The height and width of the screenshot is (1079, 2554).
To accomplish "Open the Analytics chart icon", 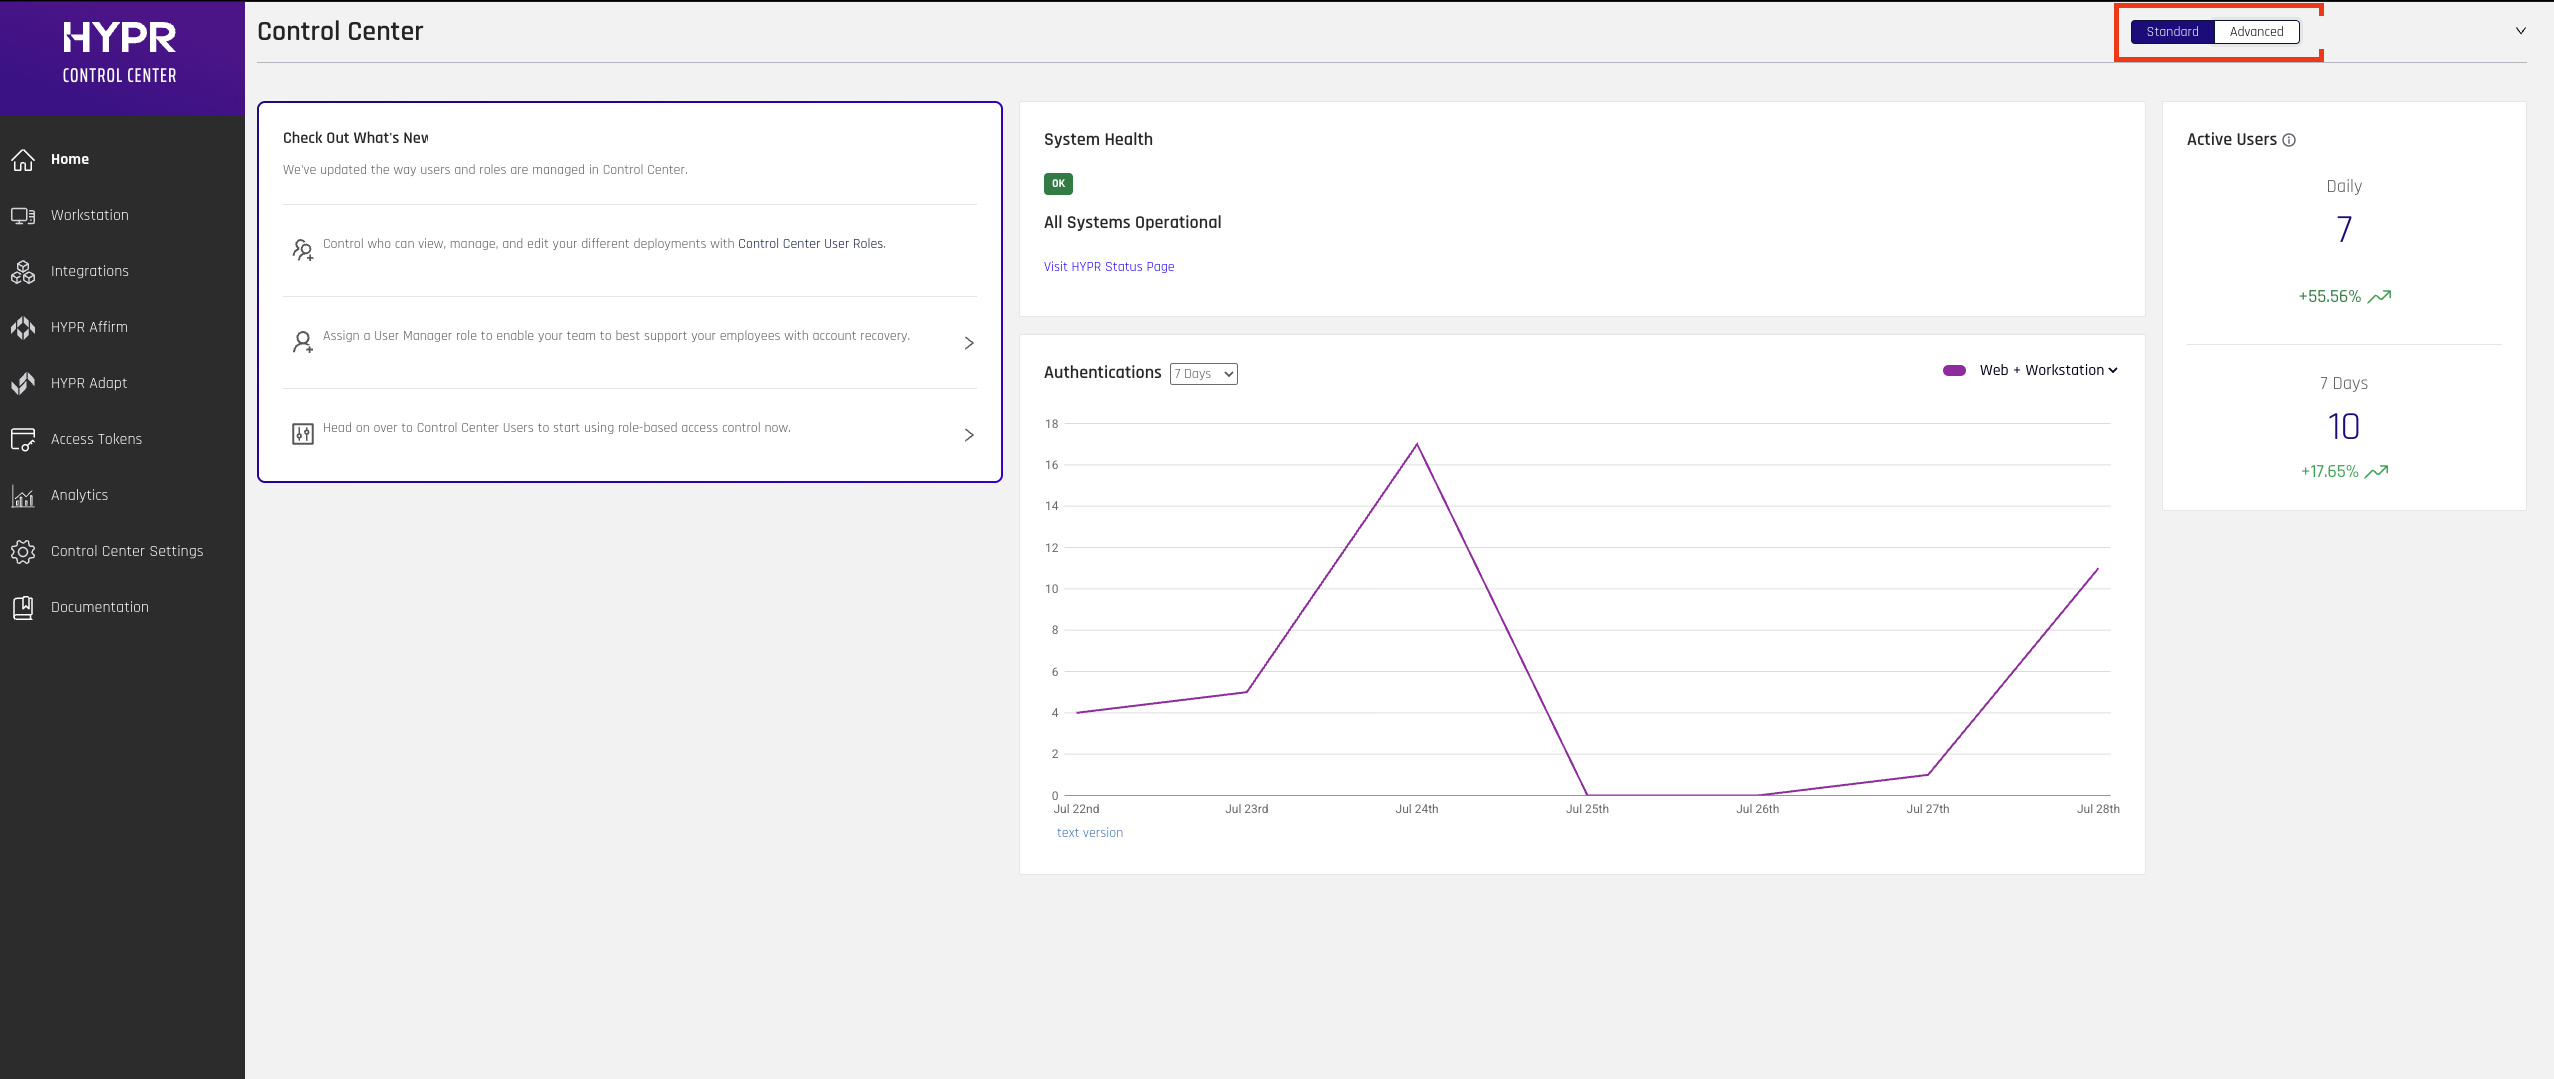I will tap(23, 495).
